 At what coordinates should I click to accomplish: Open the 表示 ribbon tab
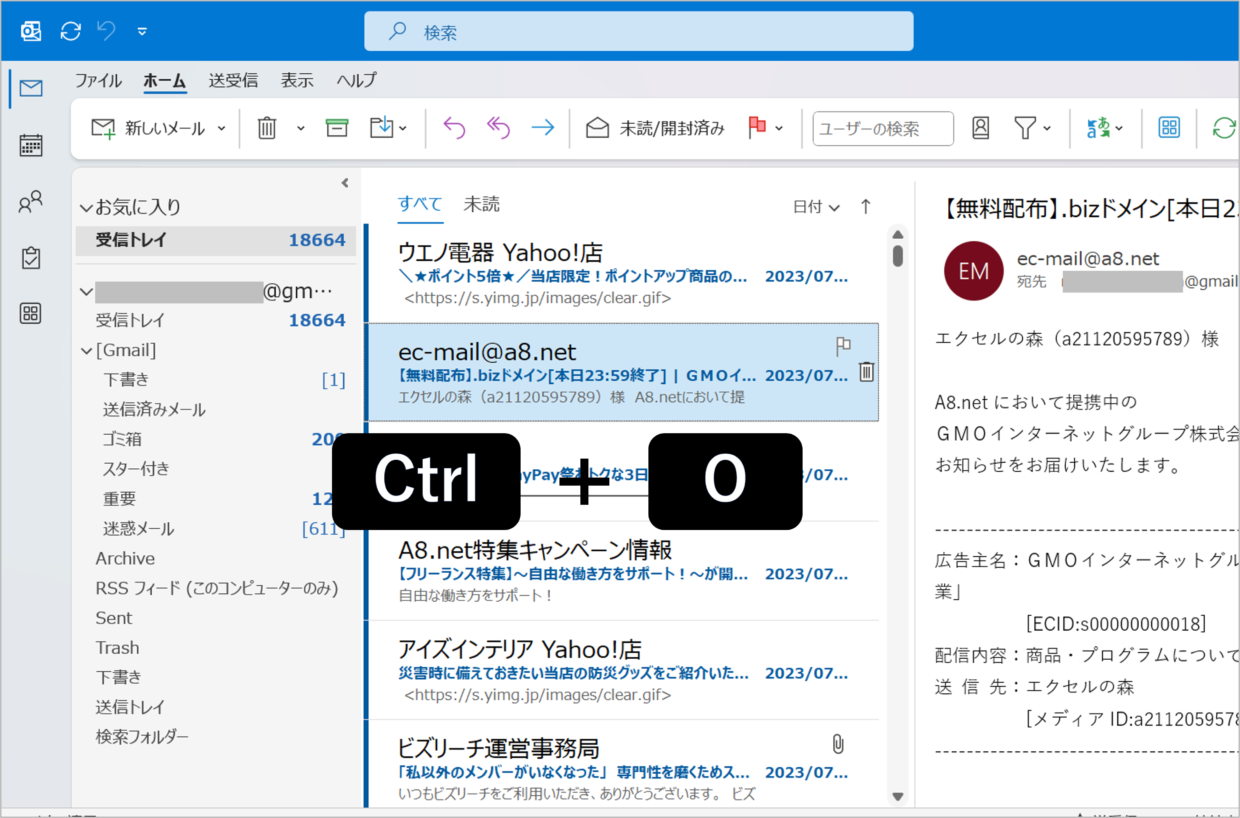click(297, 81)
